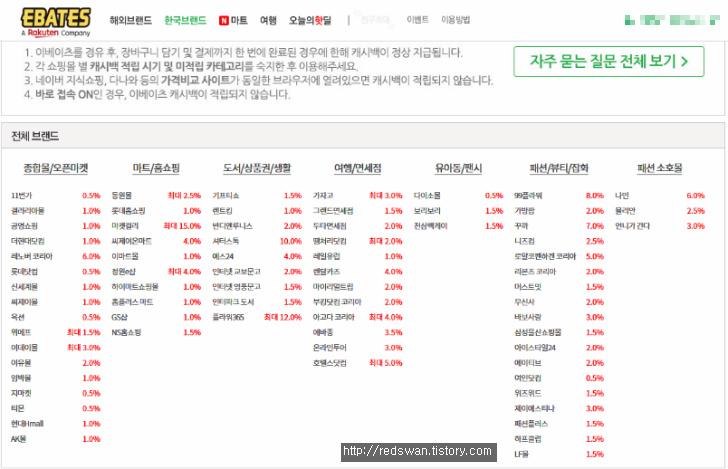
Task: Open the 이마트몰 store link
Action: click(x=125, y=256)
